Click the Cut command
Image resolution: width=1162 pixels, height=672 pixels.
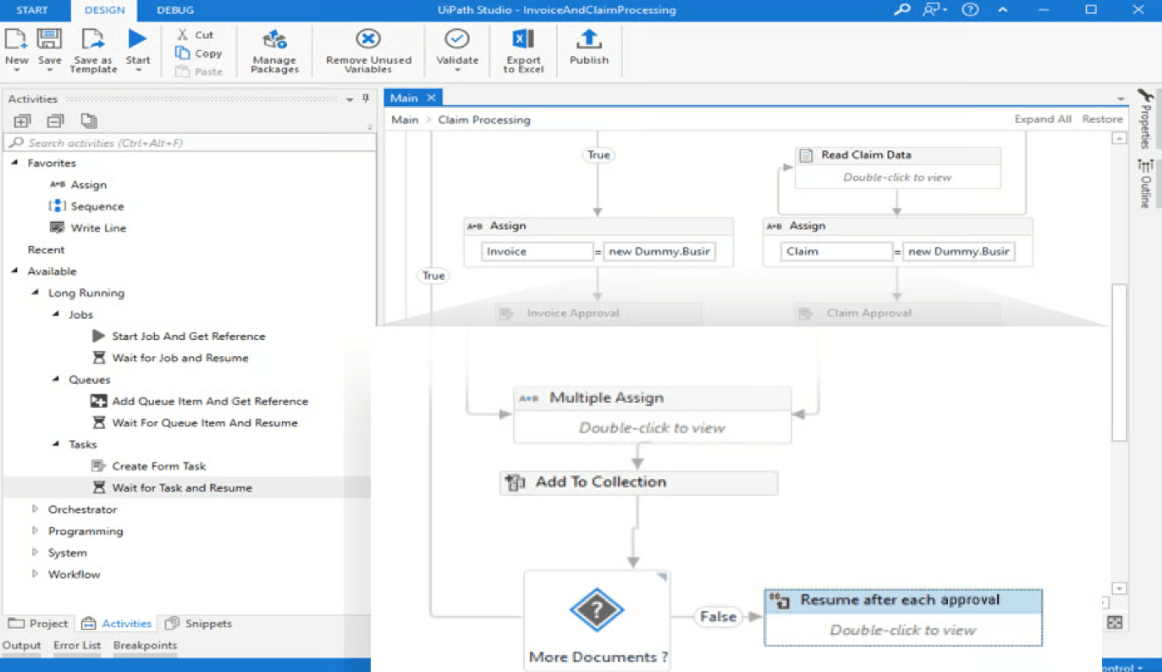click(195, 35)
